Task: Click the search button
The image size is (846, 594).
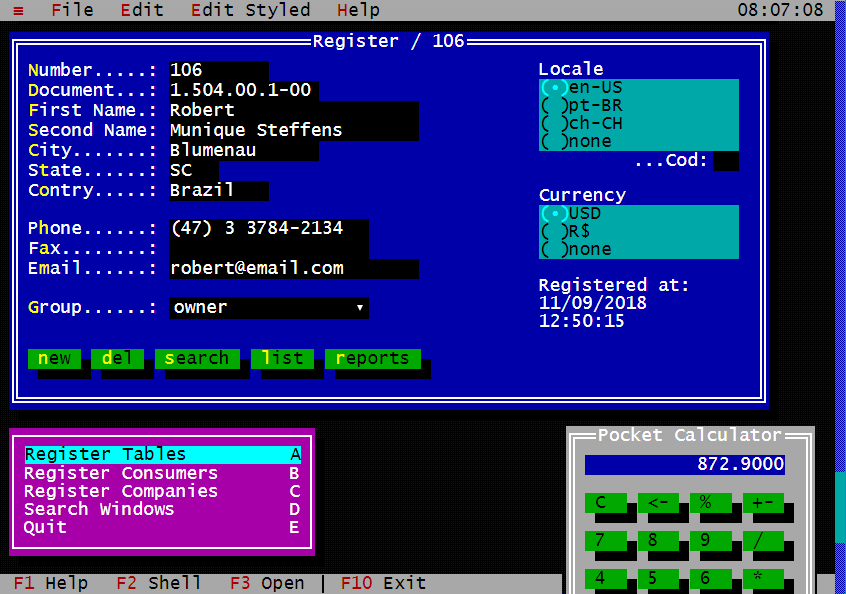Action: coord(197,358)
